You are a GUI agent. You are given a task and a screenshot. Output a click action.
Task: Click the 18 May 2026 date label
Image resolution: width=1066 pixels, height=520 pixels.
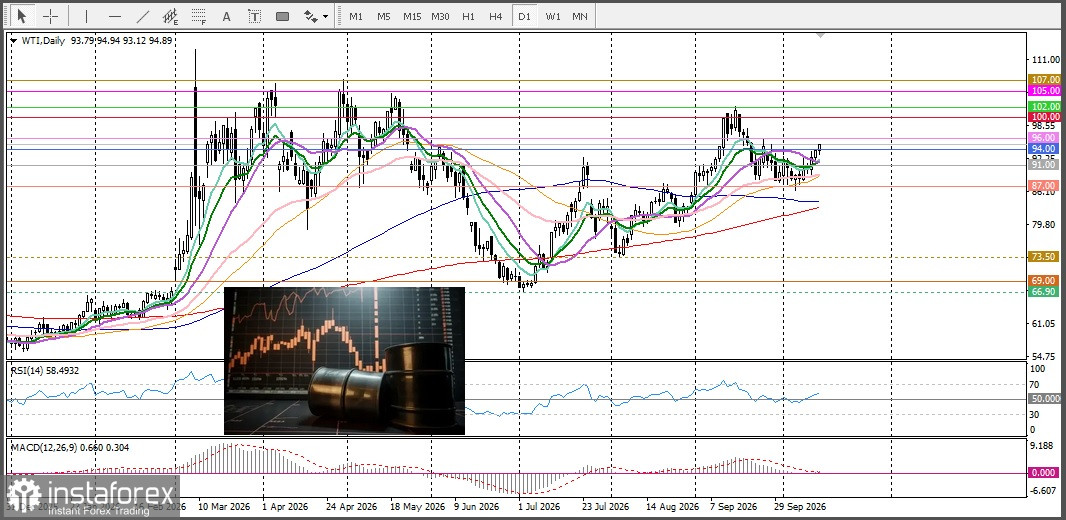417,507
